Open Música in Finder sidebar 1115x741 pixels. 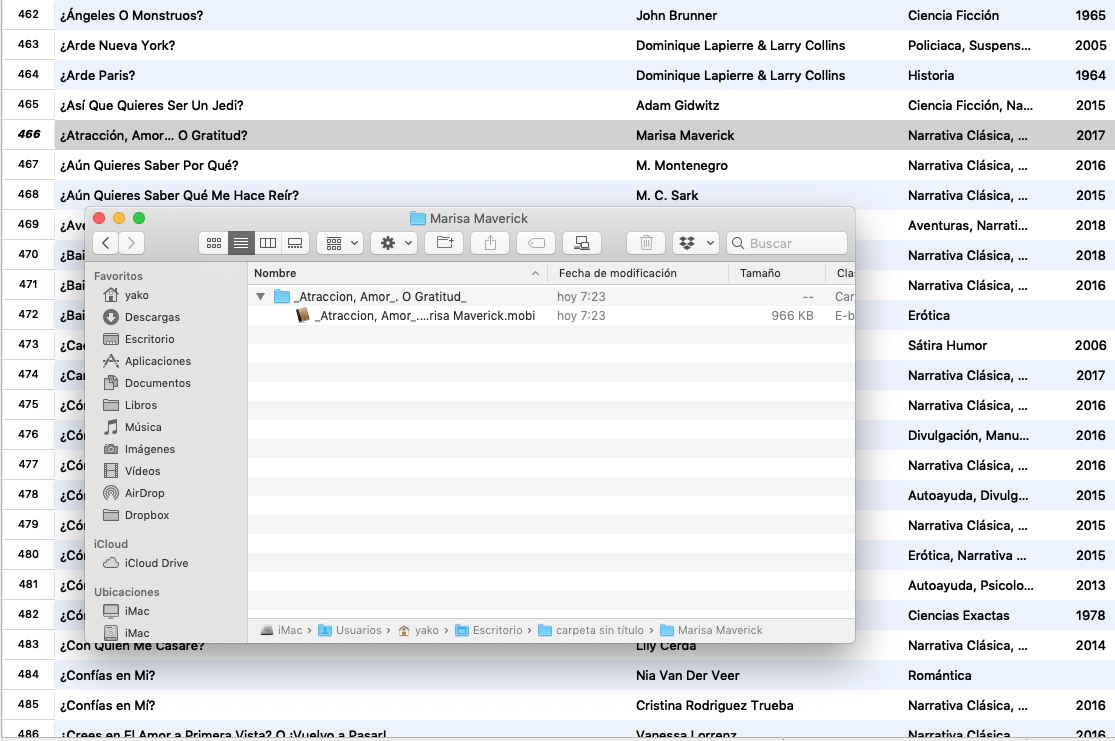click(x=132, y=427)
